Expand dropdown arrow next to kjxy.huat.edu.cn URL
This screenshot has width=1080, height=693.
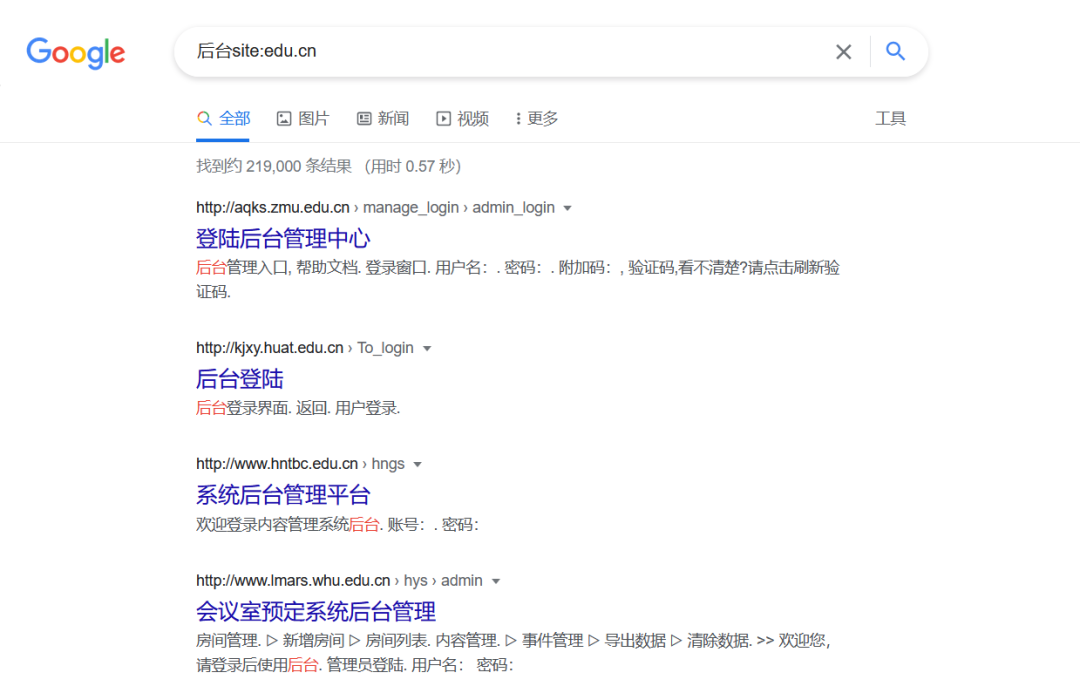pos(427,349)
